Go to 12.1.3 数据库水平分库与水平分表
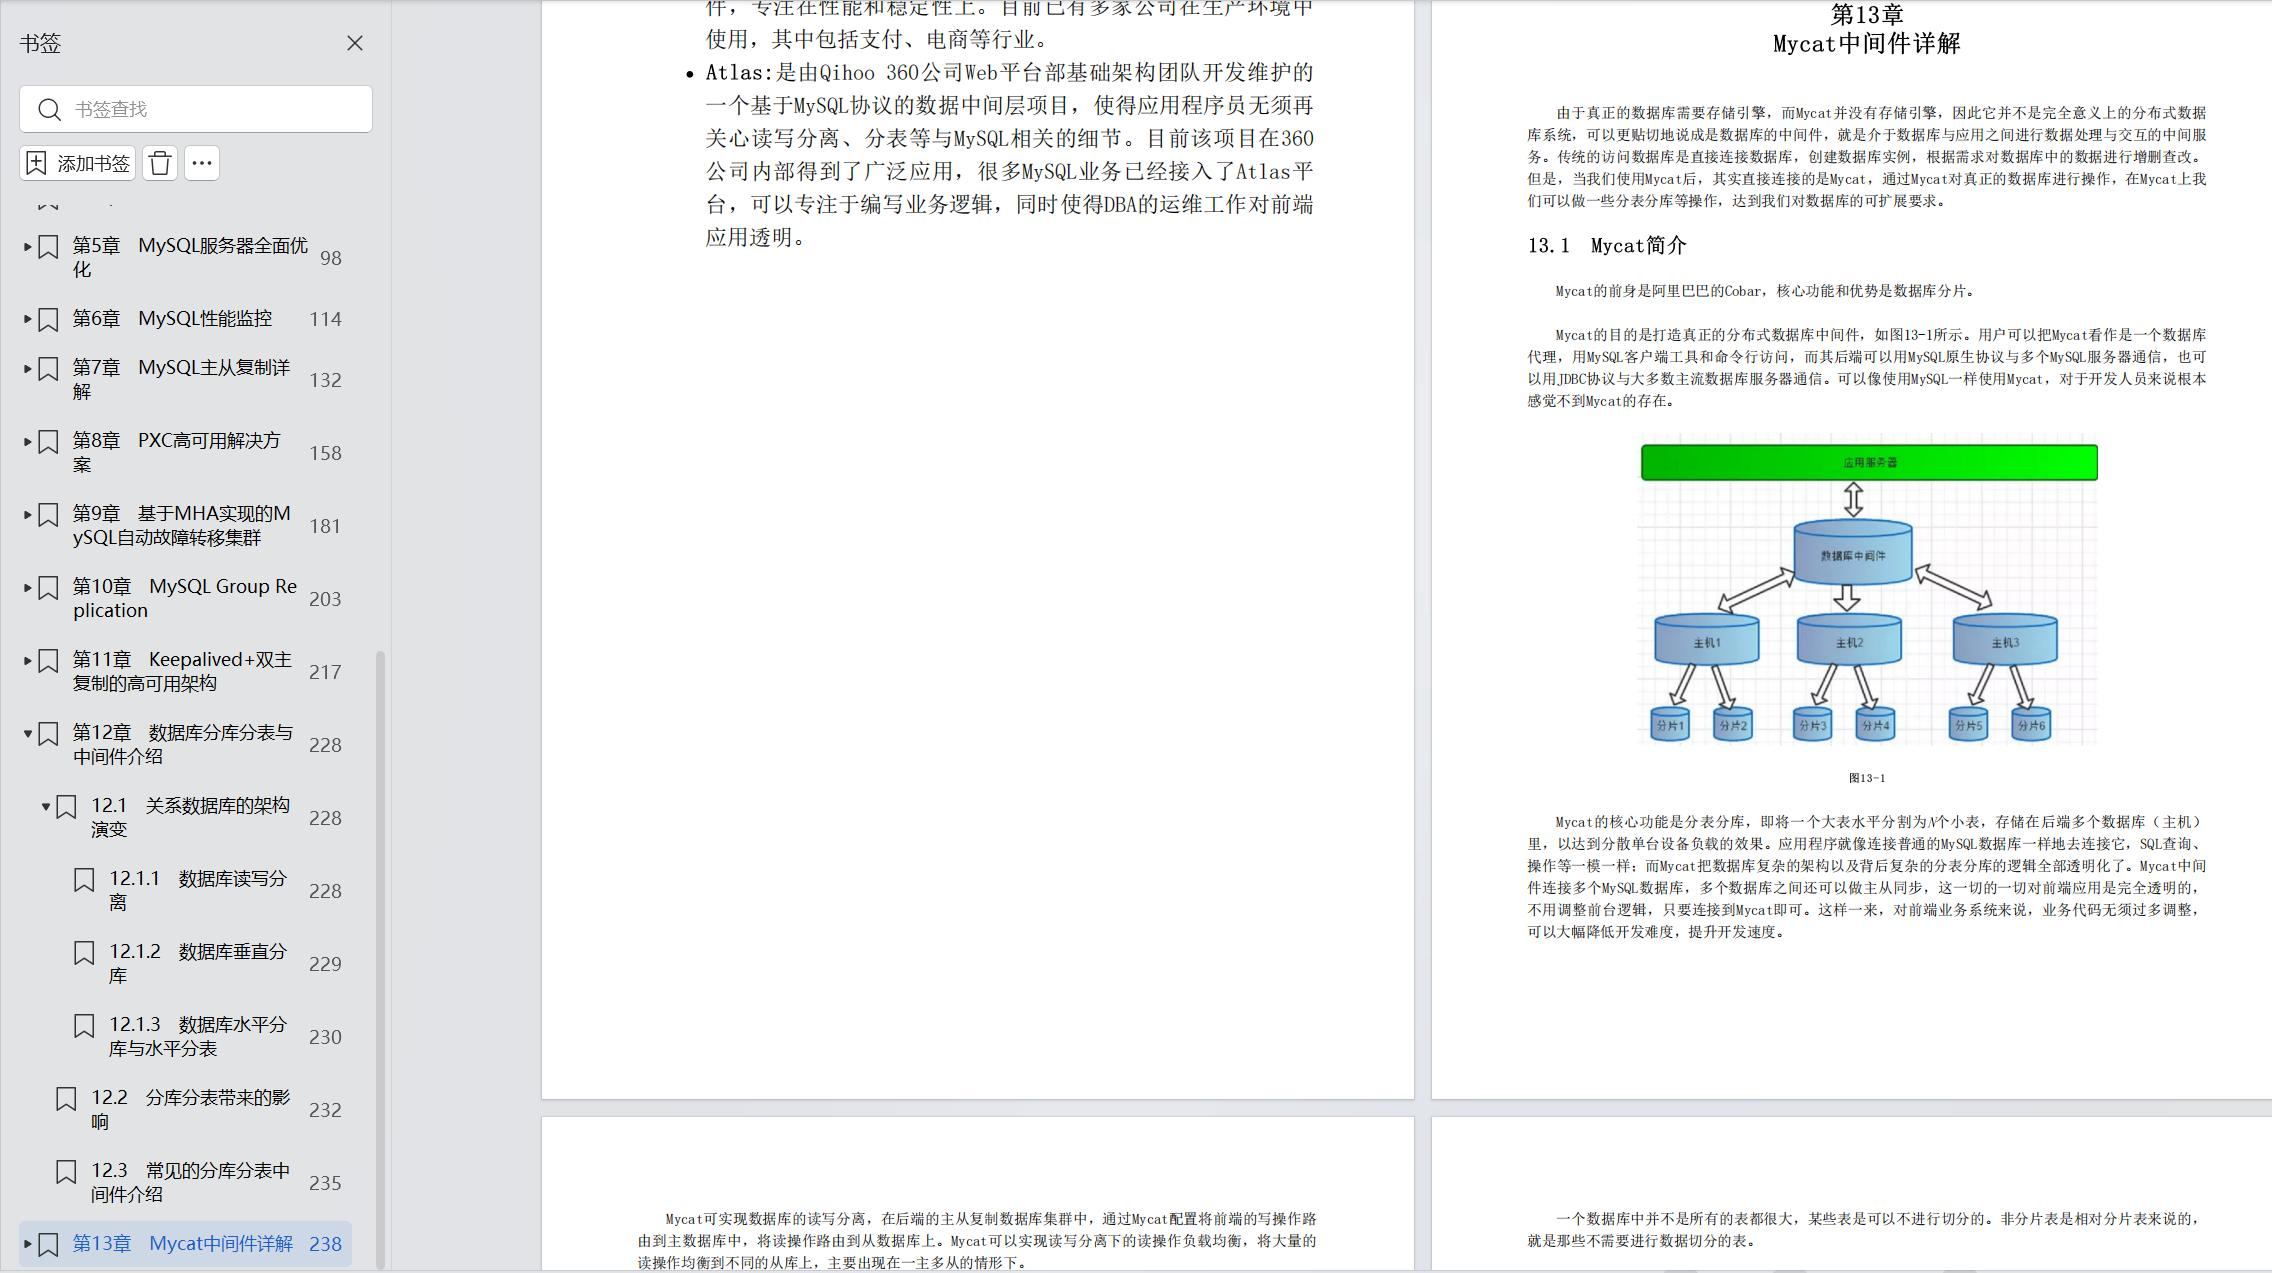Image resolution: width=2272 pixels, height=1273 pixels. click(x=197, y=1036)
